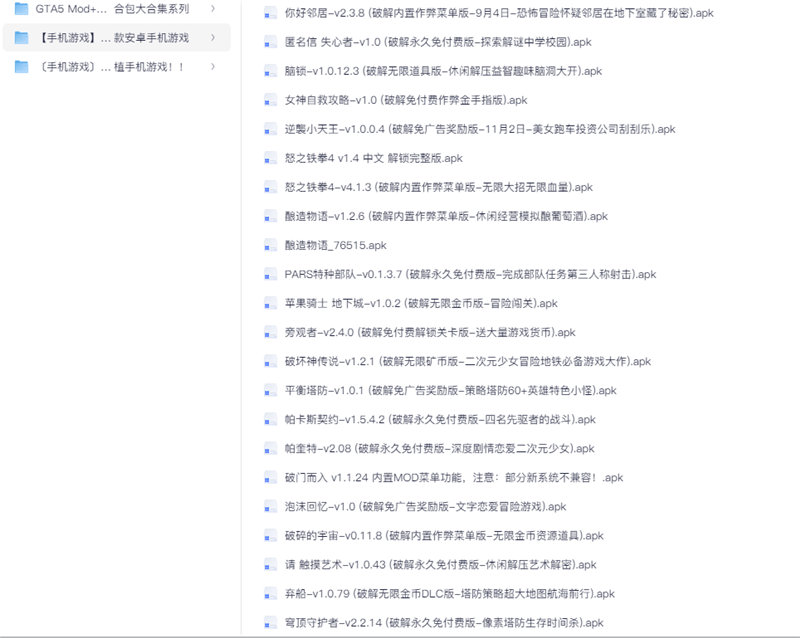Click file icon for 穹顶守护者-v2.2.14 apk

point(270,624)
